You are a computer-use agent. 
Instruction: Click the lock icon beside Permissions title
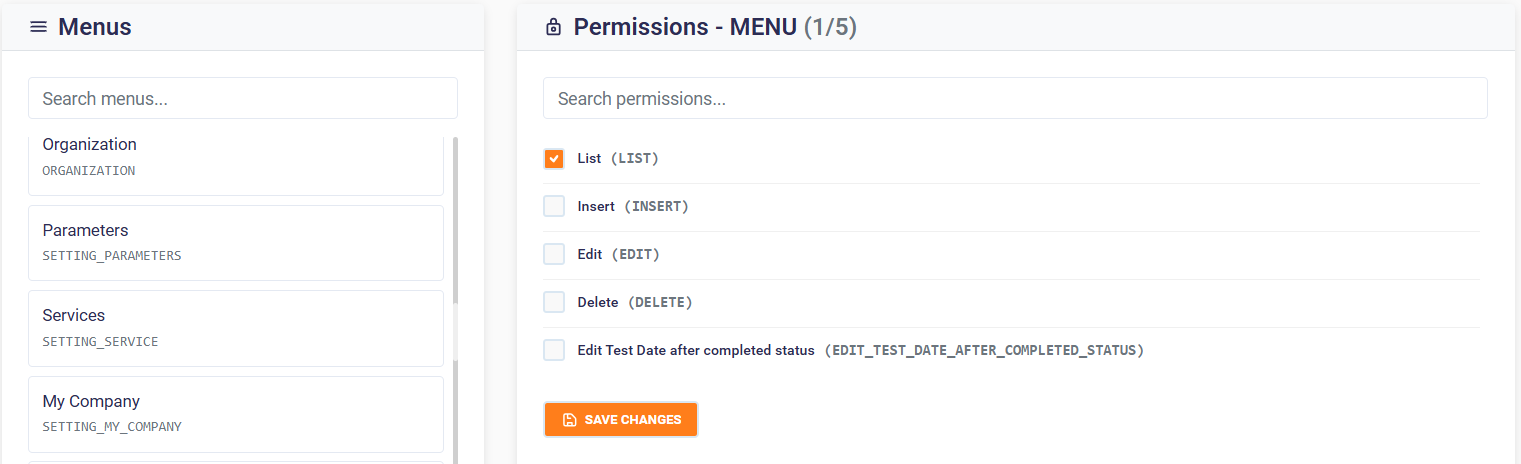[553, 28]
